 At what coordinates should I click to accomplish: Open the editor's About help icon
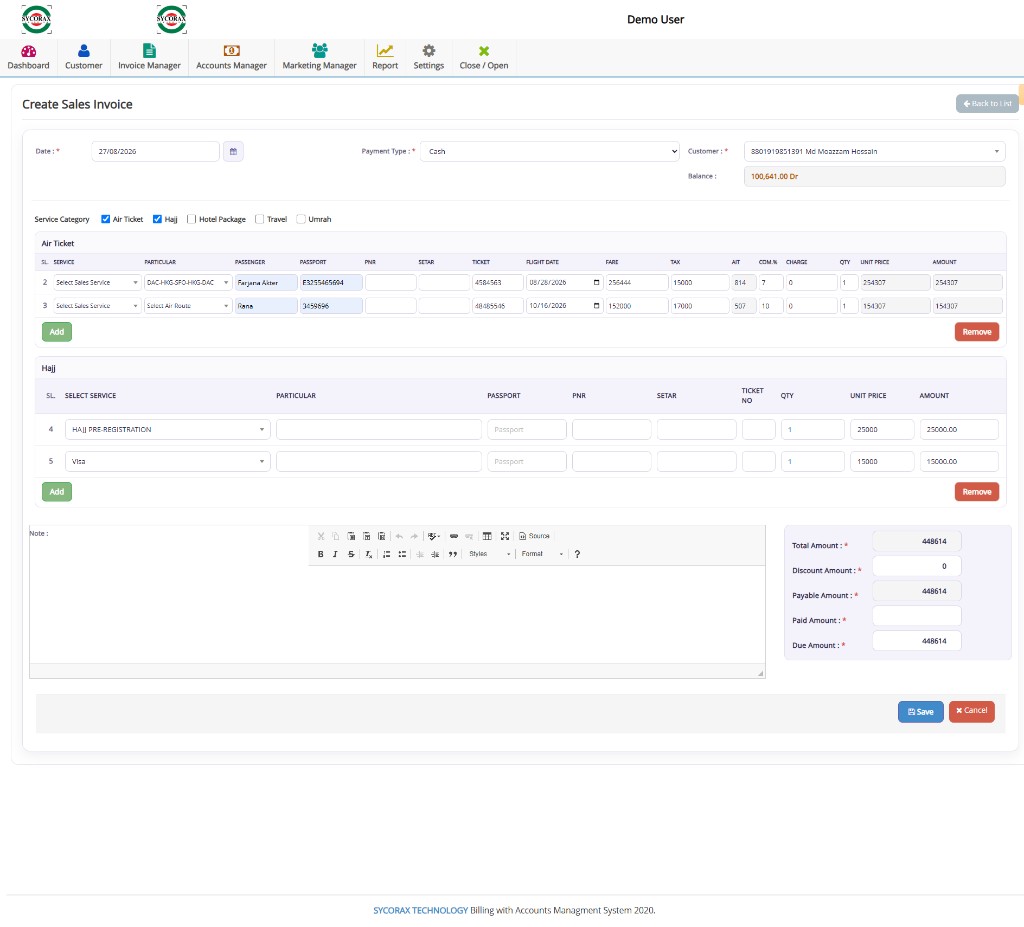pos(577,554)
